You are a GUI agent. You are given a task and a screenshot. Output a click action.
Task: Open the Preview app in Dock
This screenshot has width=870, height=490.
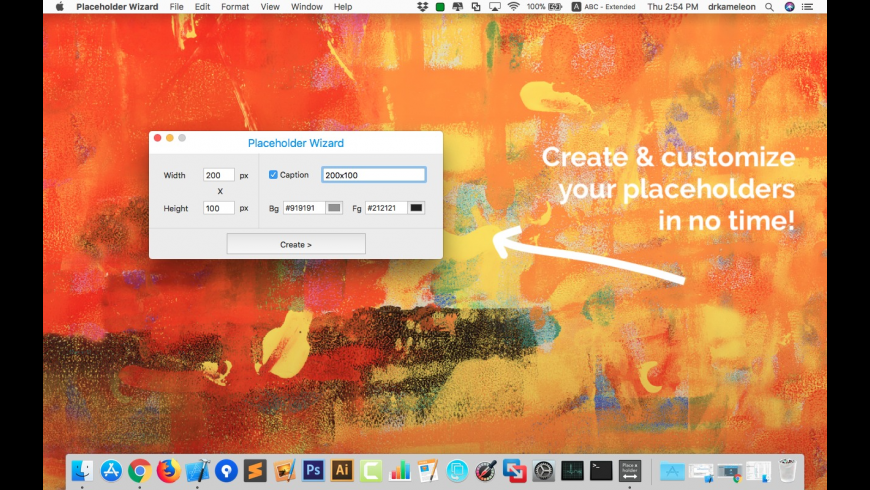pos(284,471)
